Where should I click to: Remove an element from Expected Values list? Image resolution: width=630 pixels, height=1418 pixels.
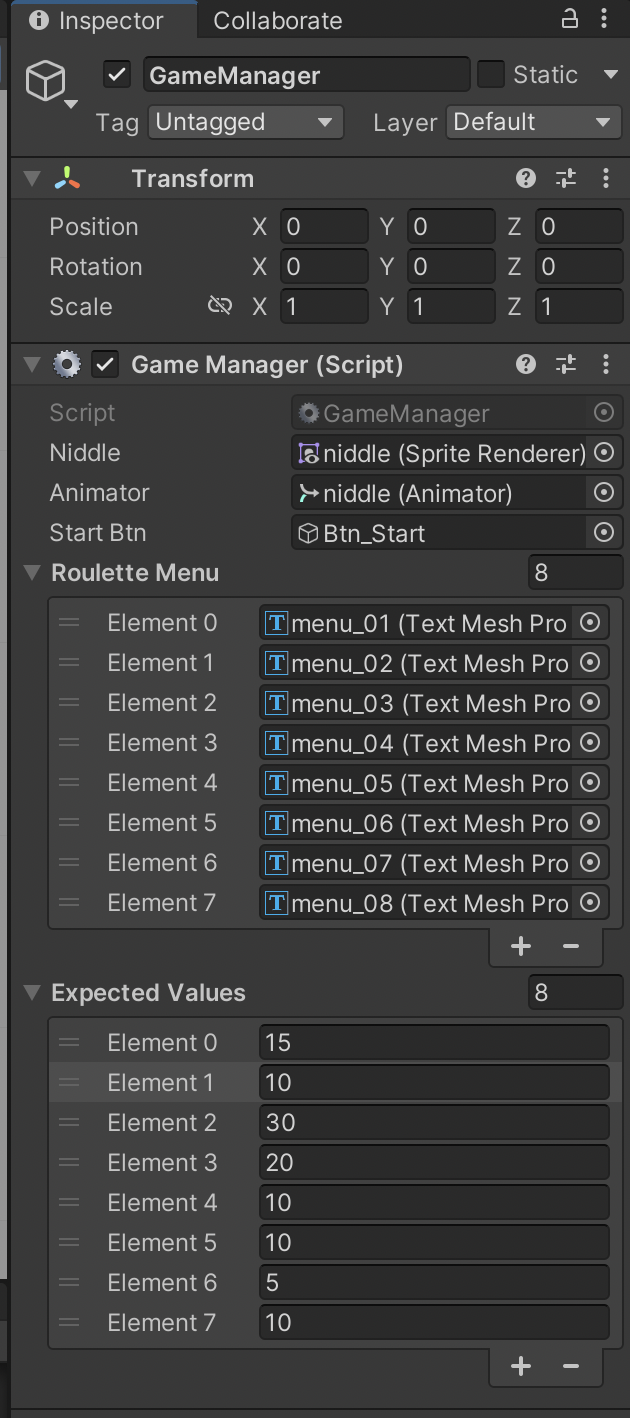coord(571,1366)
